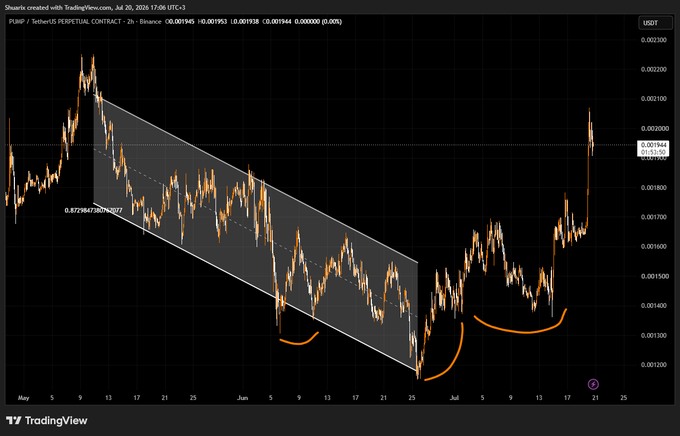Open the USDT currency selector

[x=655, y=23]
